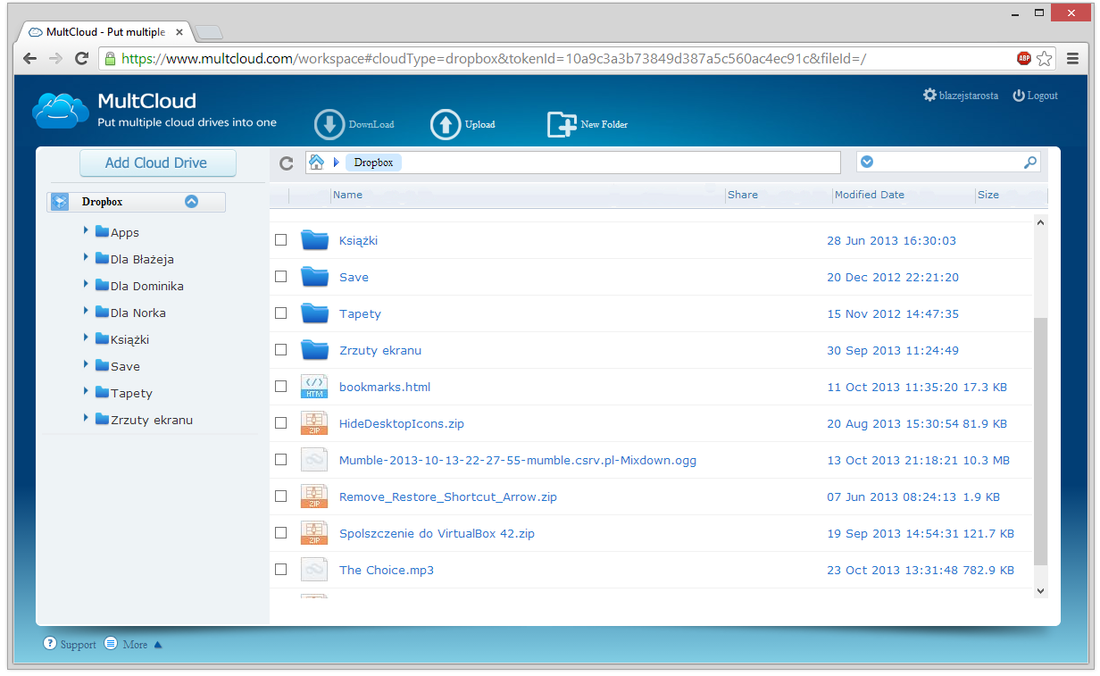Collapse the Dropbox drive with chevron
1100x676 pixels.
point(192,202)
